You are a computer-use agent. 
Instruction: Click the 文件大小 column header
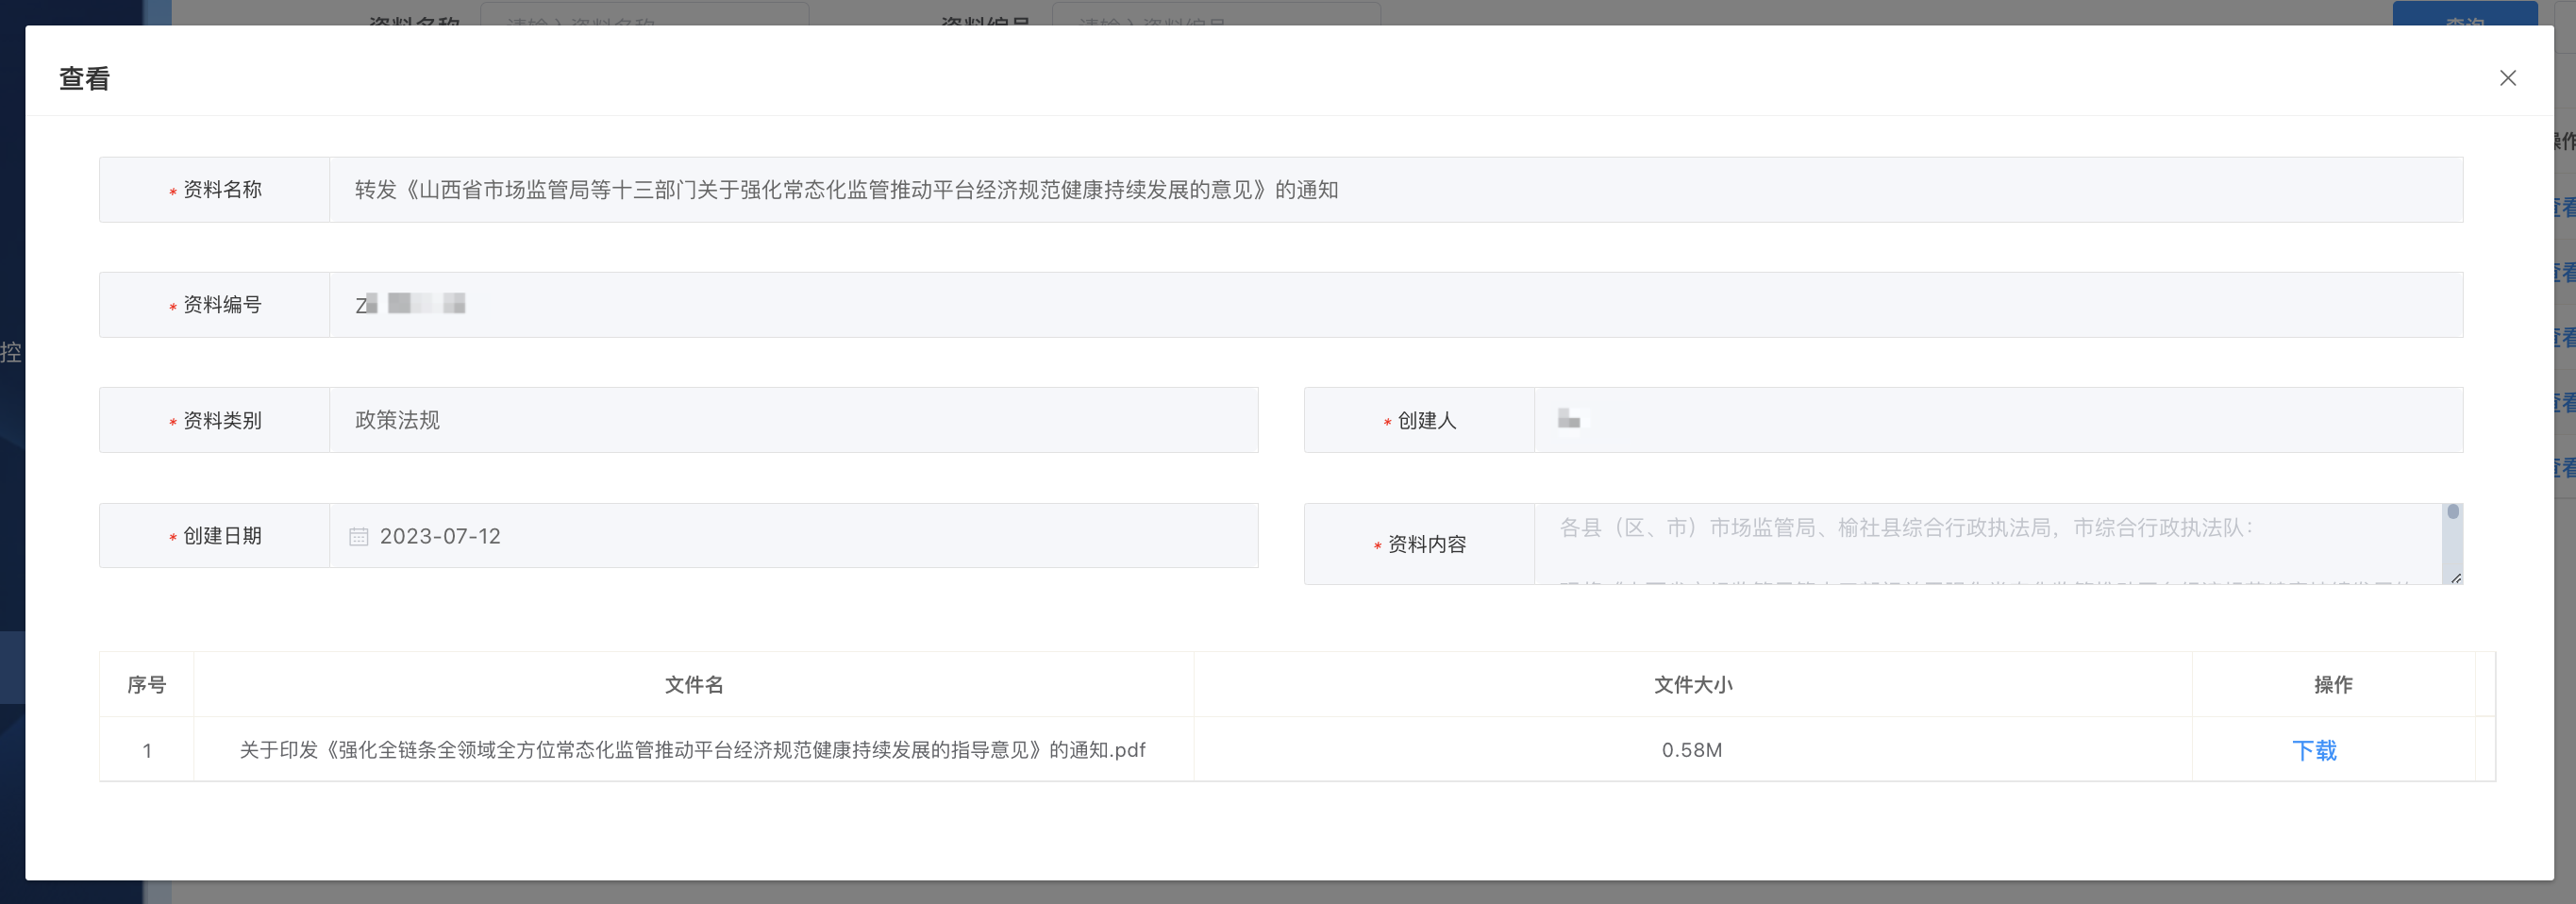coord(1692,685)
